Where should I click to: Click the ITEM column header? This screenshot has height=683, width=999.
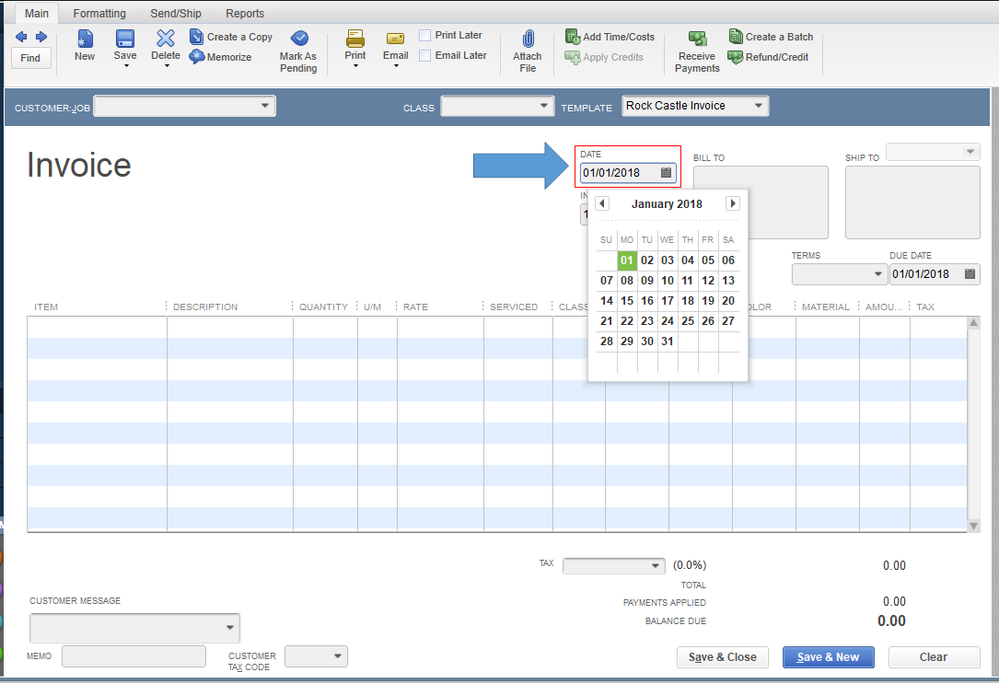46,307
